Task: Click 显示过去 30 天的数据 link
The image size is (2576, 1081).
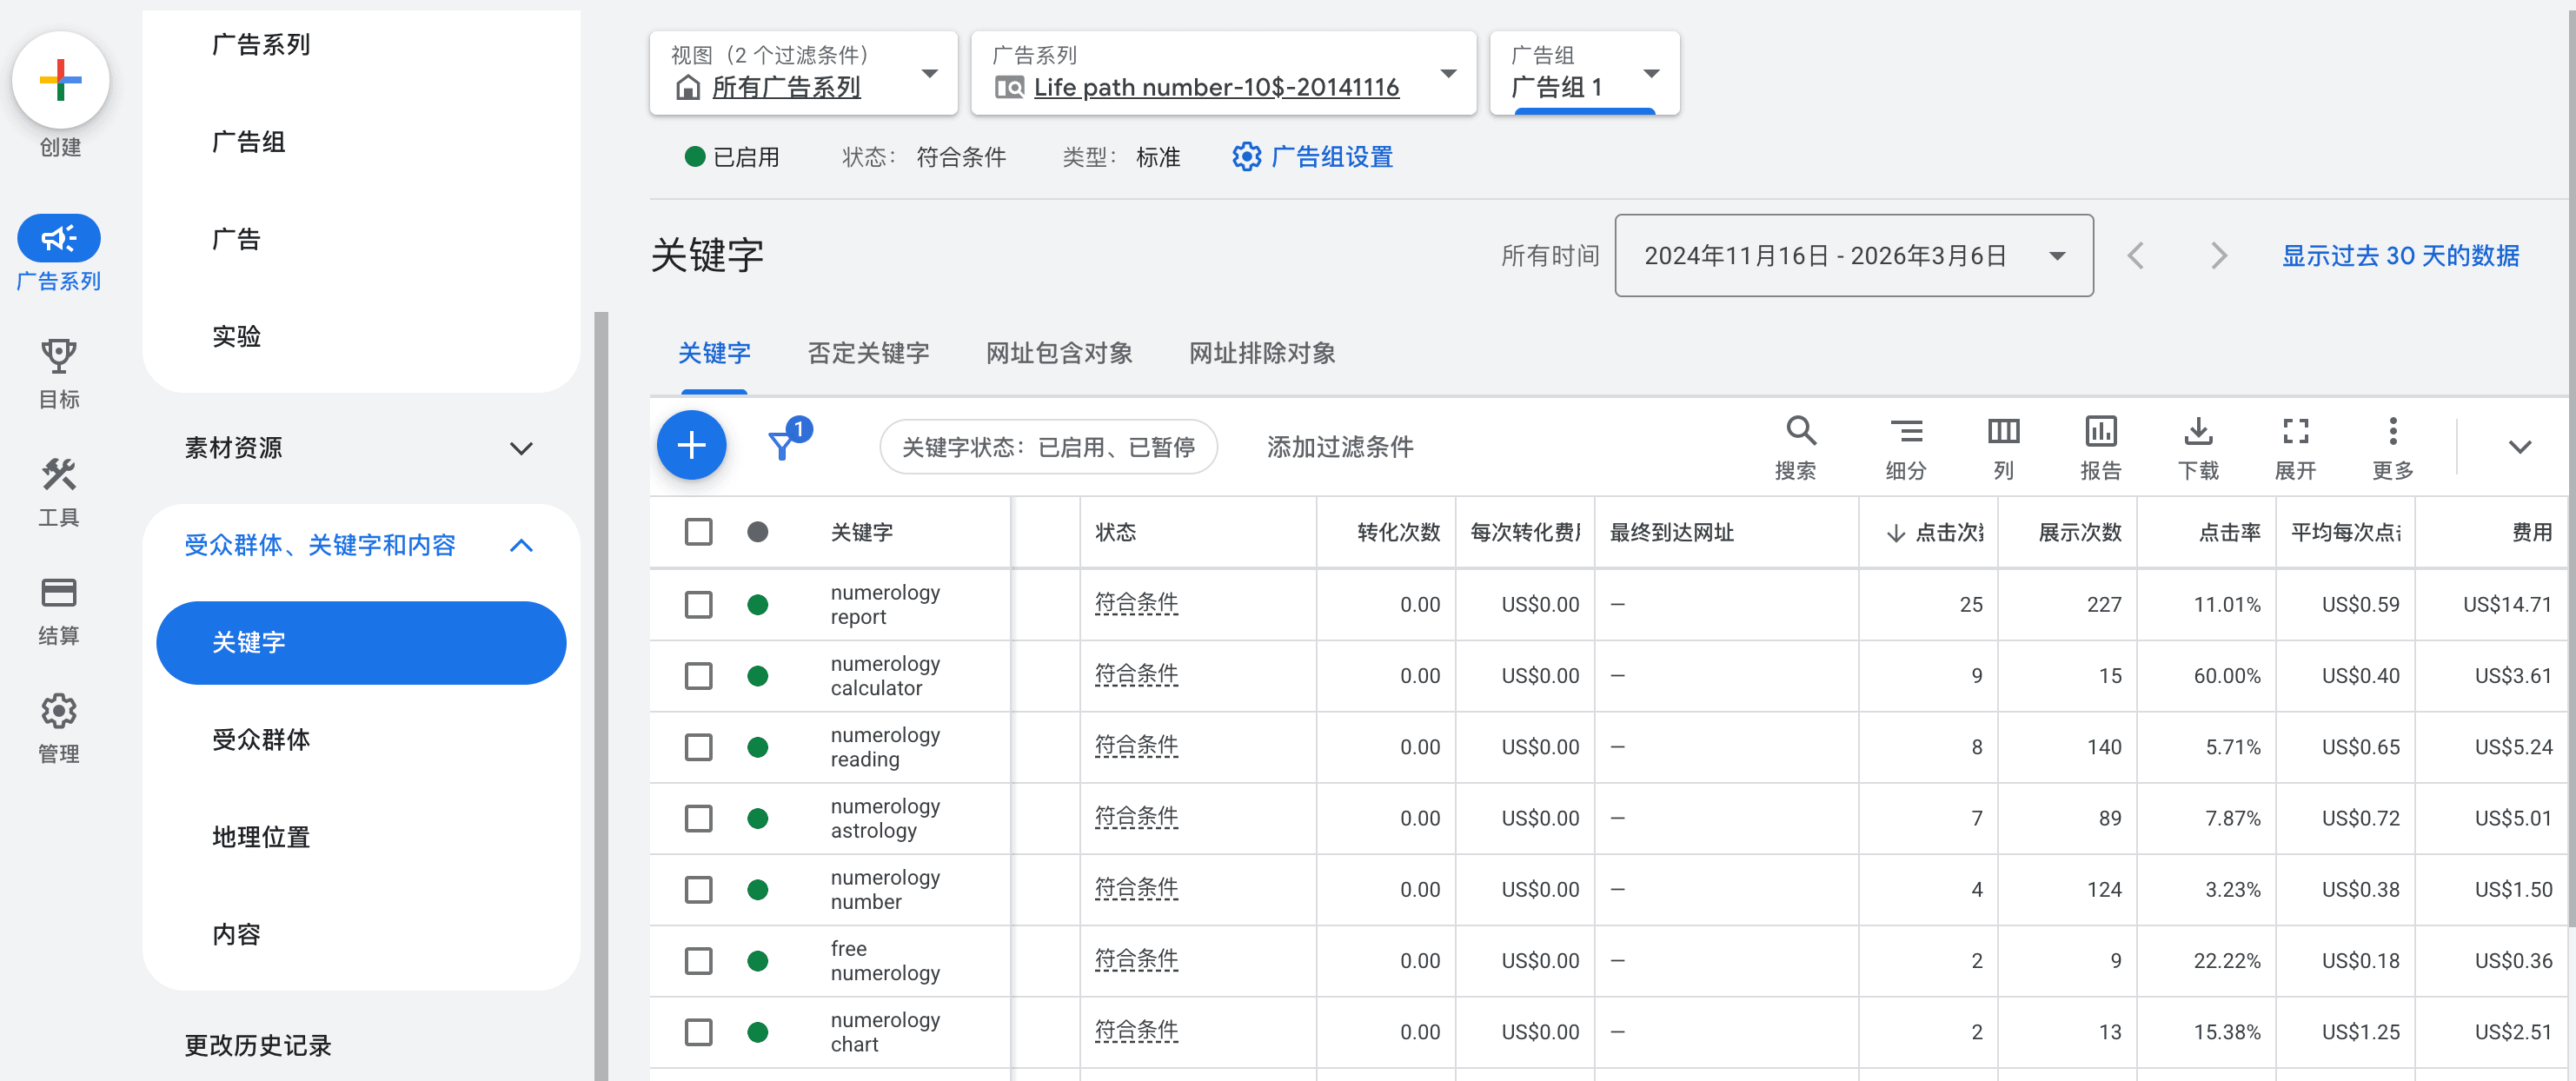Action: click(x=2399, y=256)
